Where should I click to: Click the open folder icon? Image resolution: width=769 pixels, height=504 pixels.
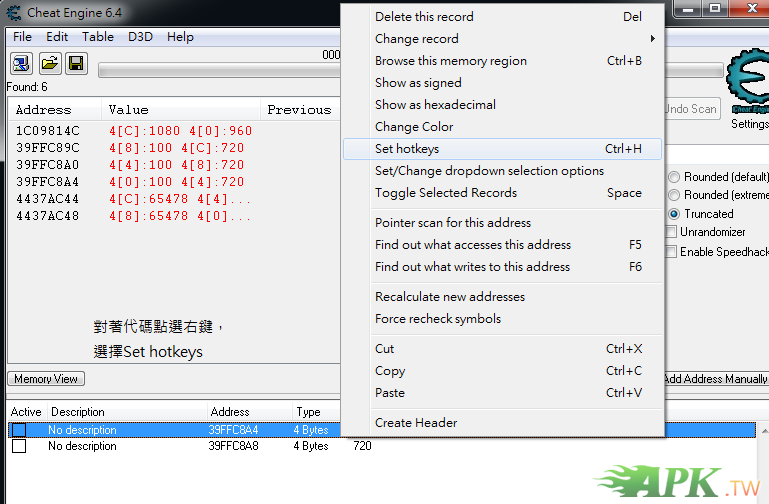point(49,64)
